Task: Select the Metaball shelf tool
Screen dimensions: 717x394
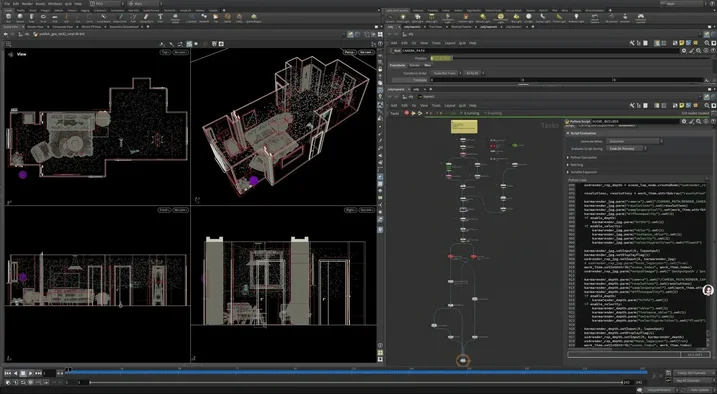Action: (204, 18)
